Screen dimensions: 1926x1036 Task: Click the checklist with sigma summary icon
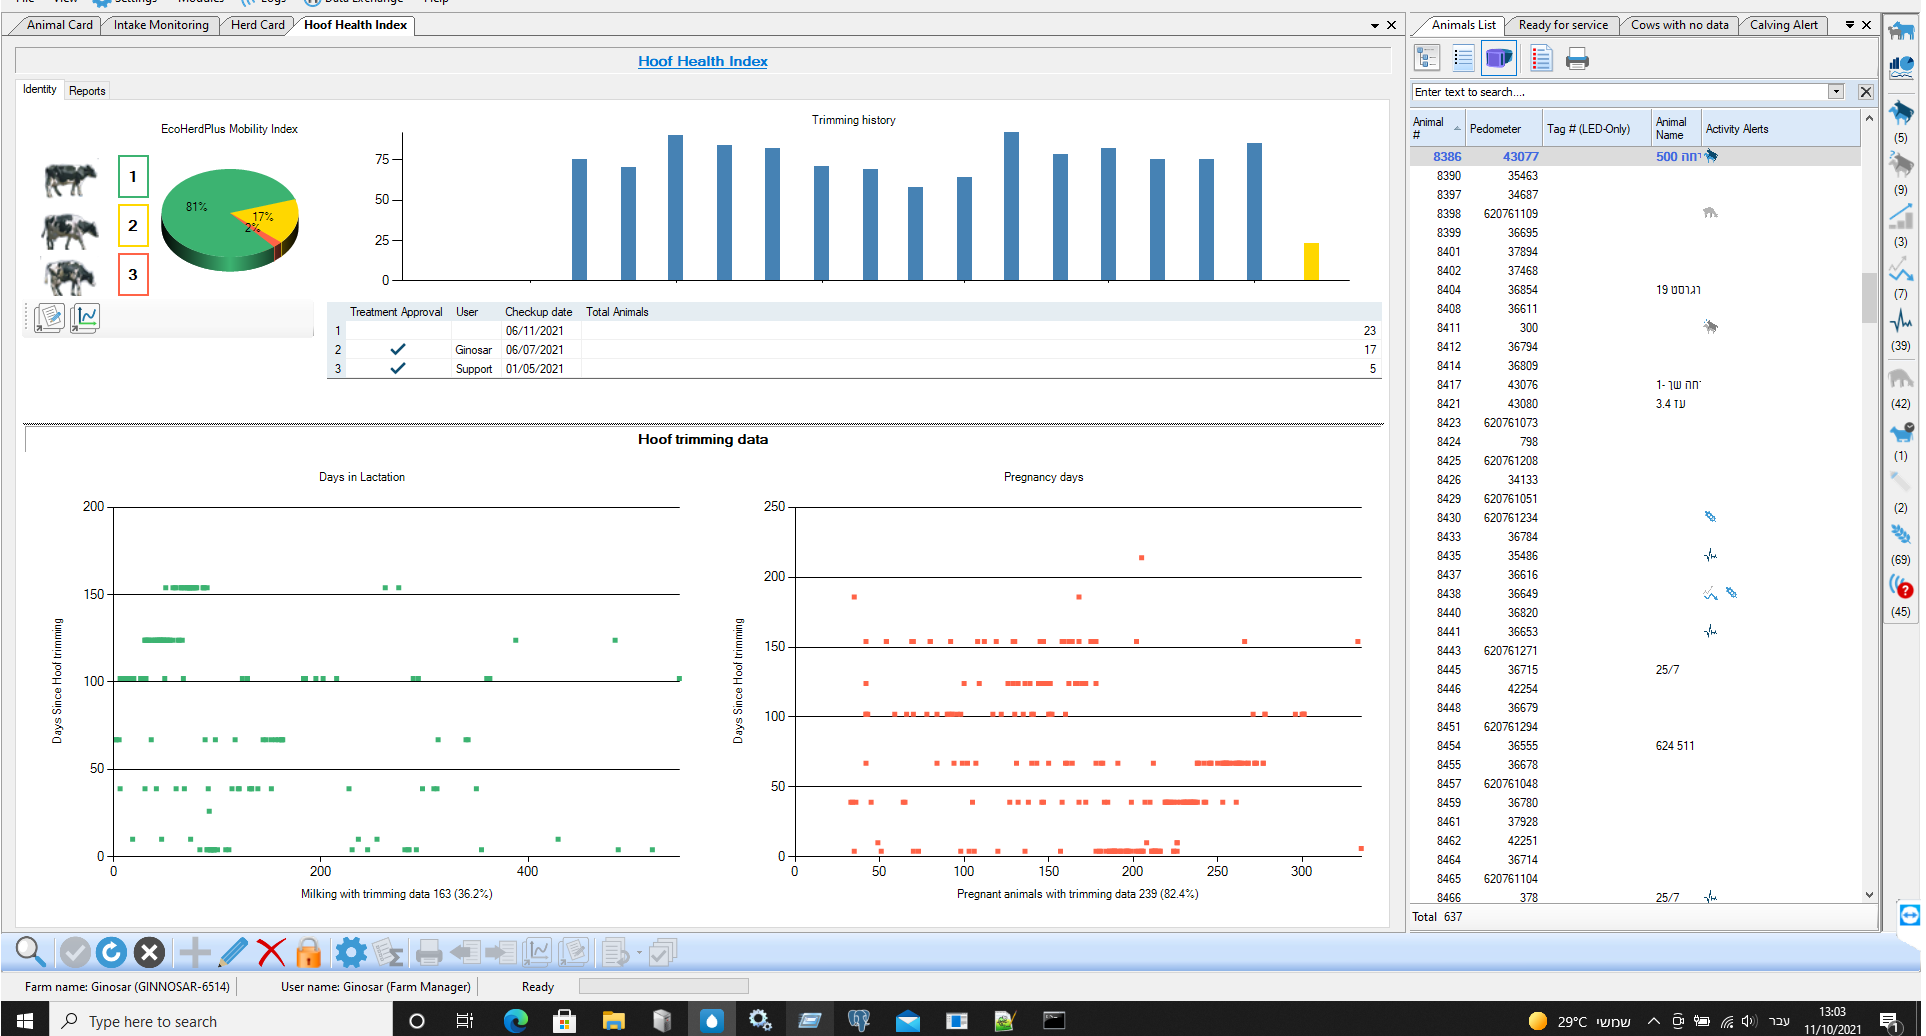[388, 952]
